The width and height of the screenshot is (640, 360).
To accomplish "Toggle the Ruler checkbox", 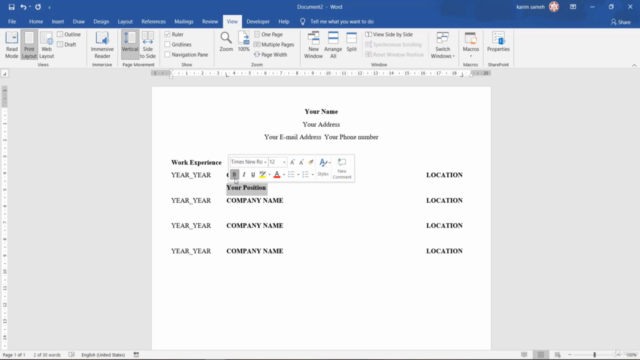I will click(167, 34).
